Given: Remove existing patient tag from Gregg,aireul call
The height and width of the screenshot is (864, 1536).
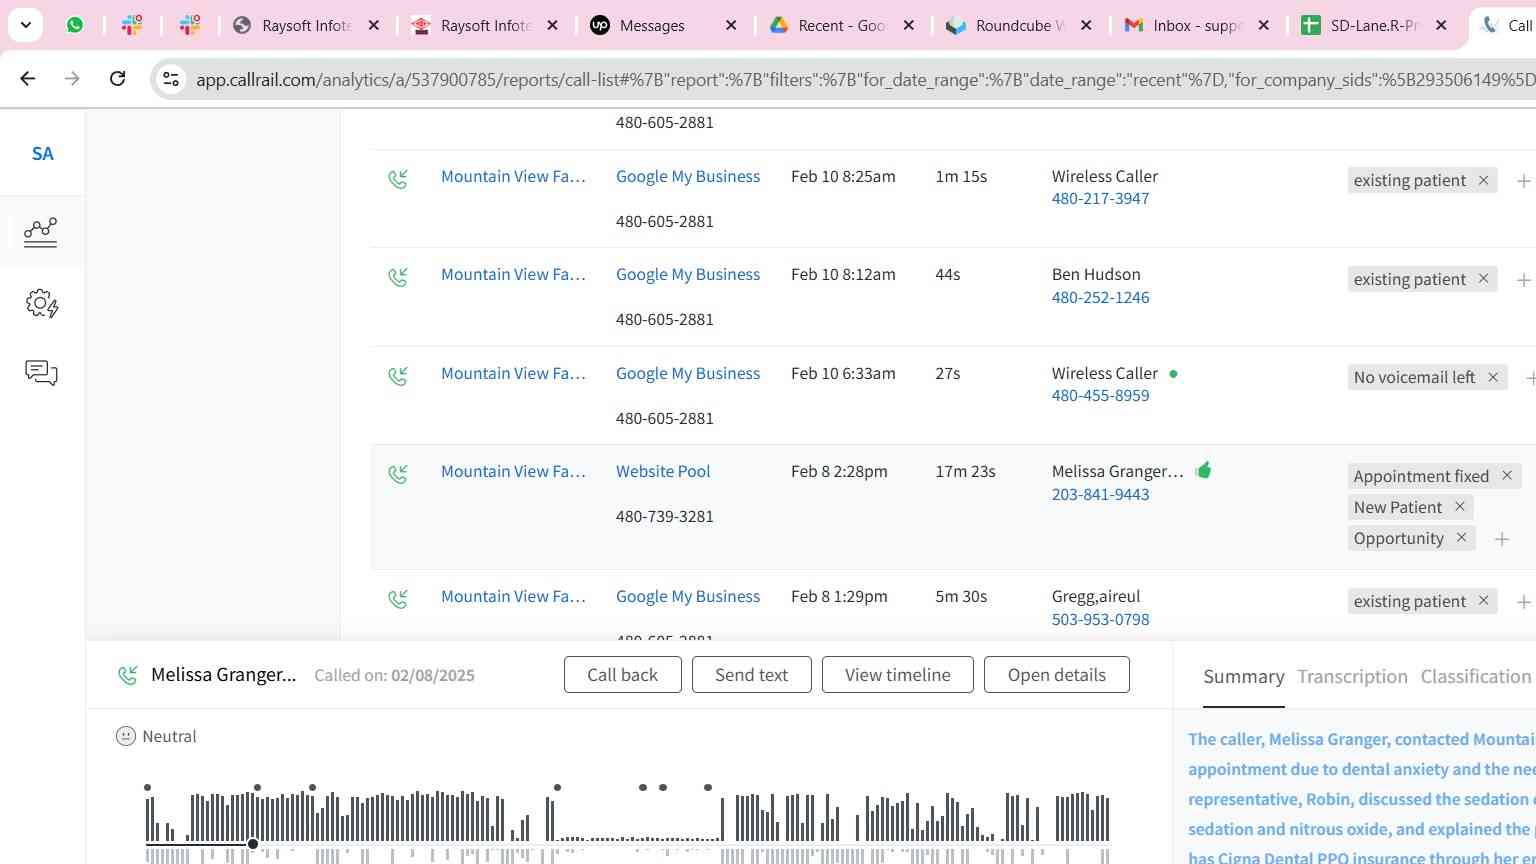Looking at the screenshot, I should [1483, 601].
